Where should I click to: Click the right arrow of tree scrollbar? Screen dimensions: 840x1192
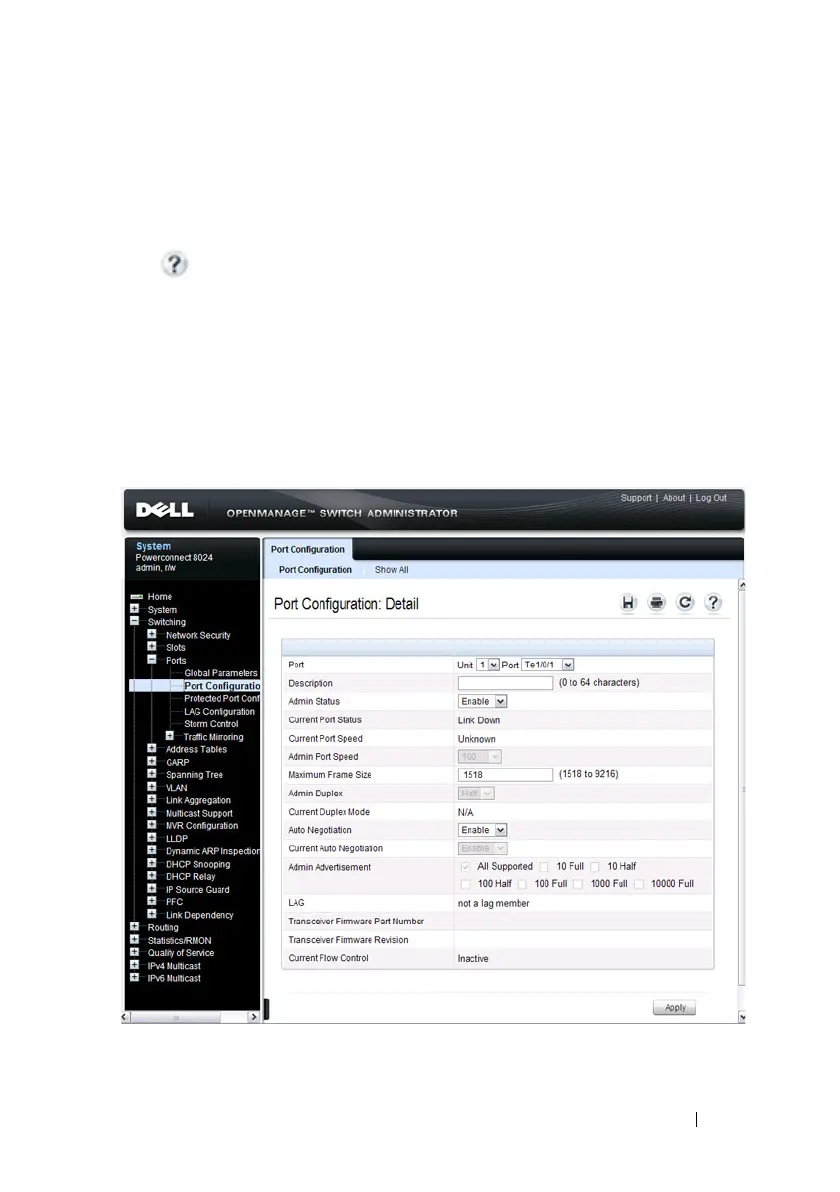coord(254,1017)
